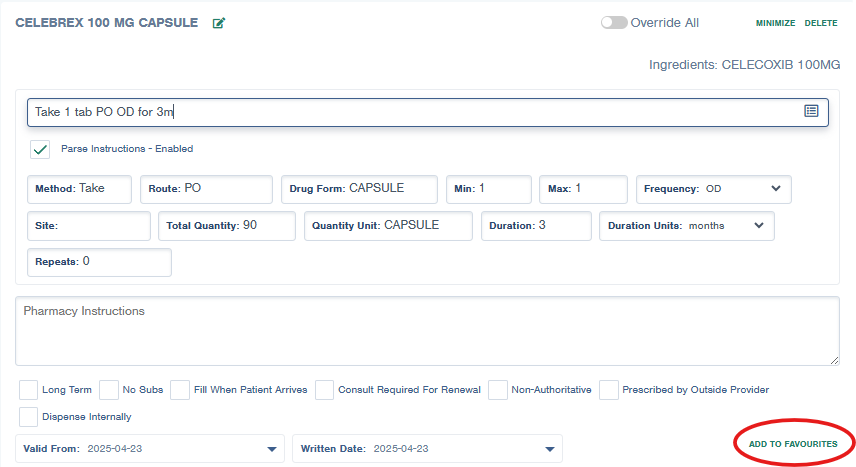Screen dimensions: 856x467
Task: Click the edit icon beside Celebrex title
Action: tap(219, 23)
